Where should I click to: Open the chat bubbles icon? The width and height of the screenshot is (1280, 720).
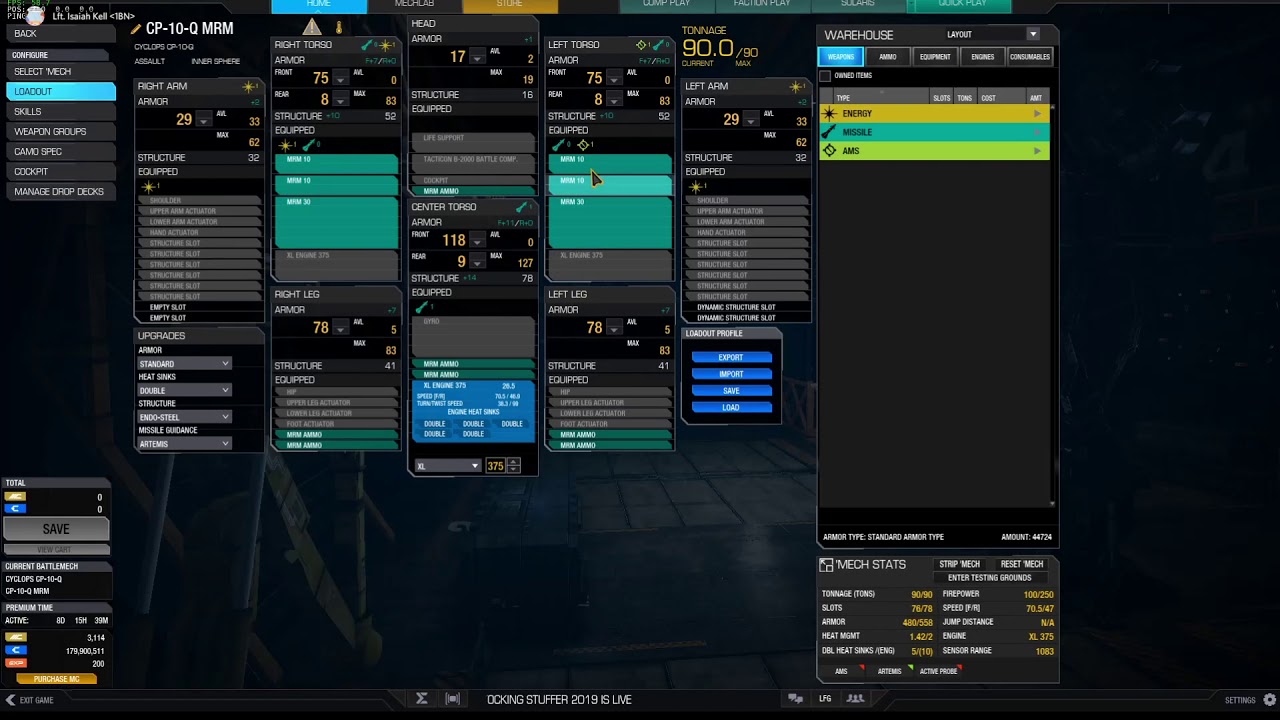[x=795, y=699]
